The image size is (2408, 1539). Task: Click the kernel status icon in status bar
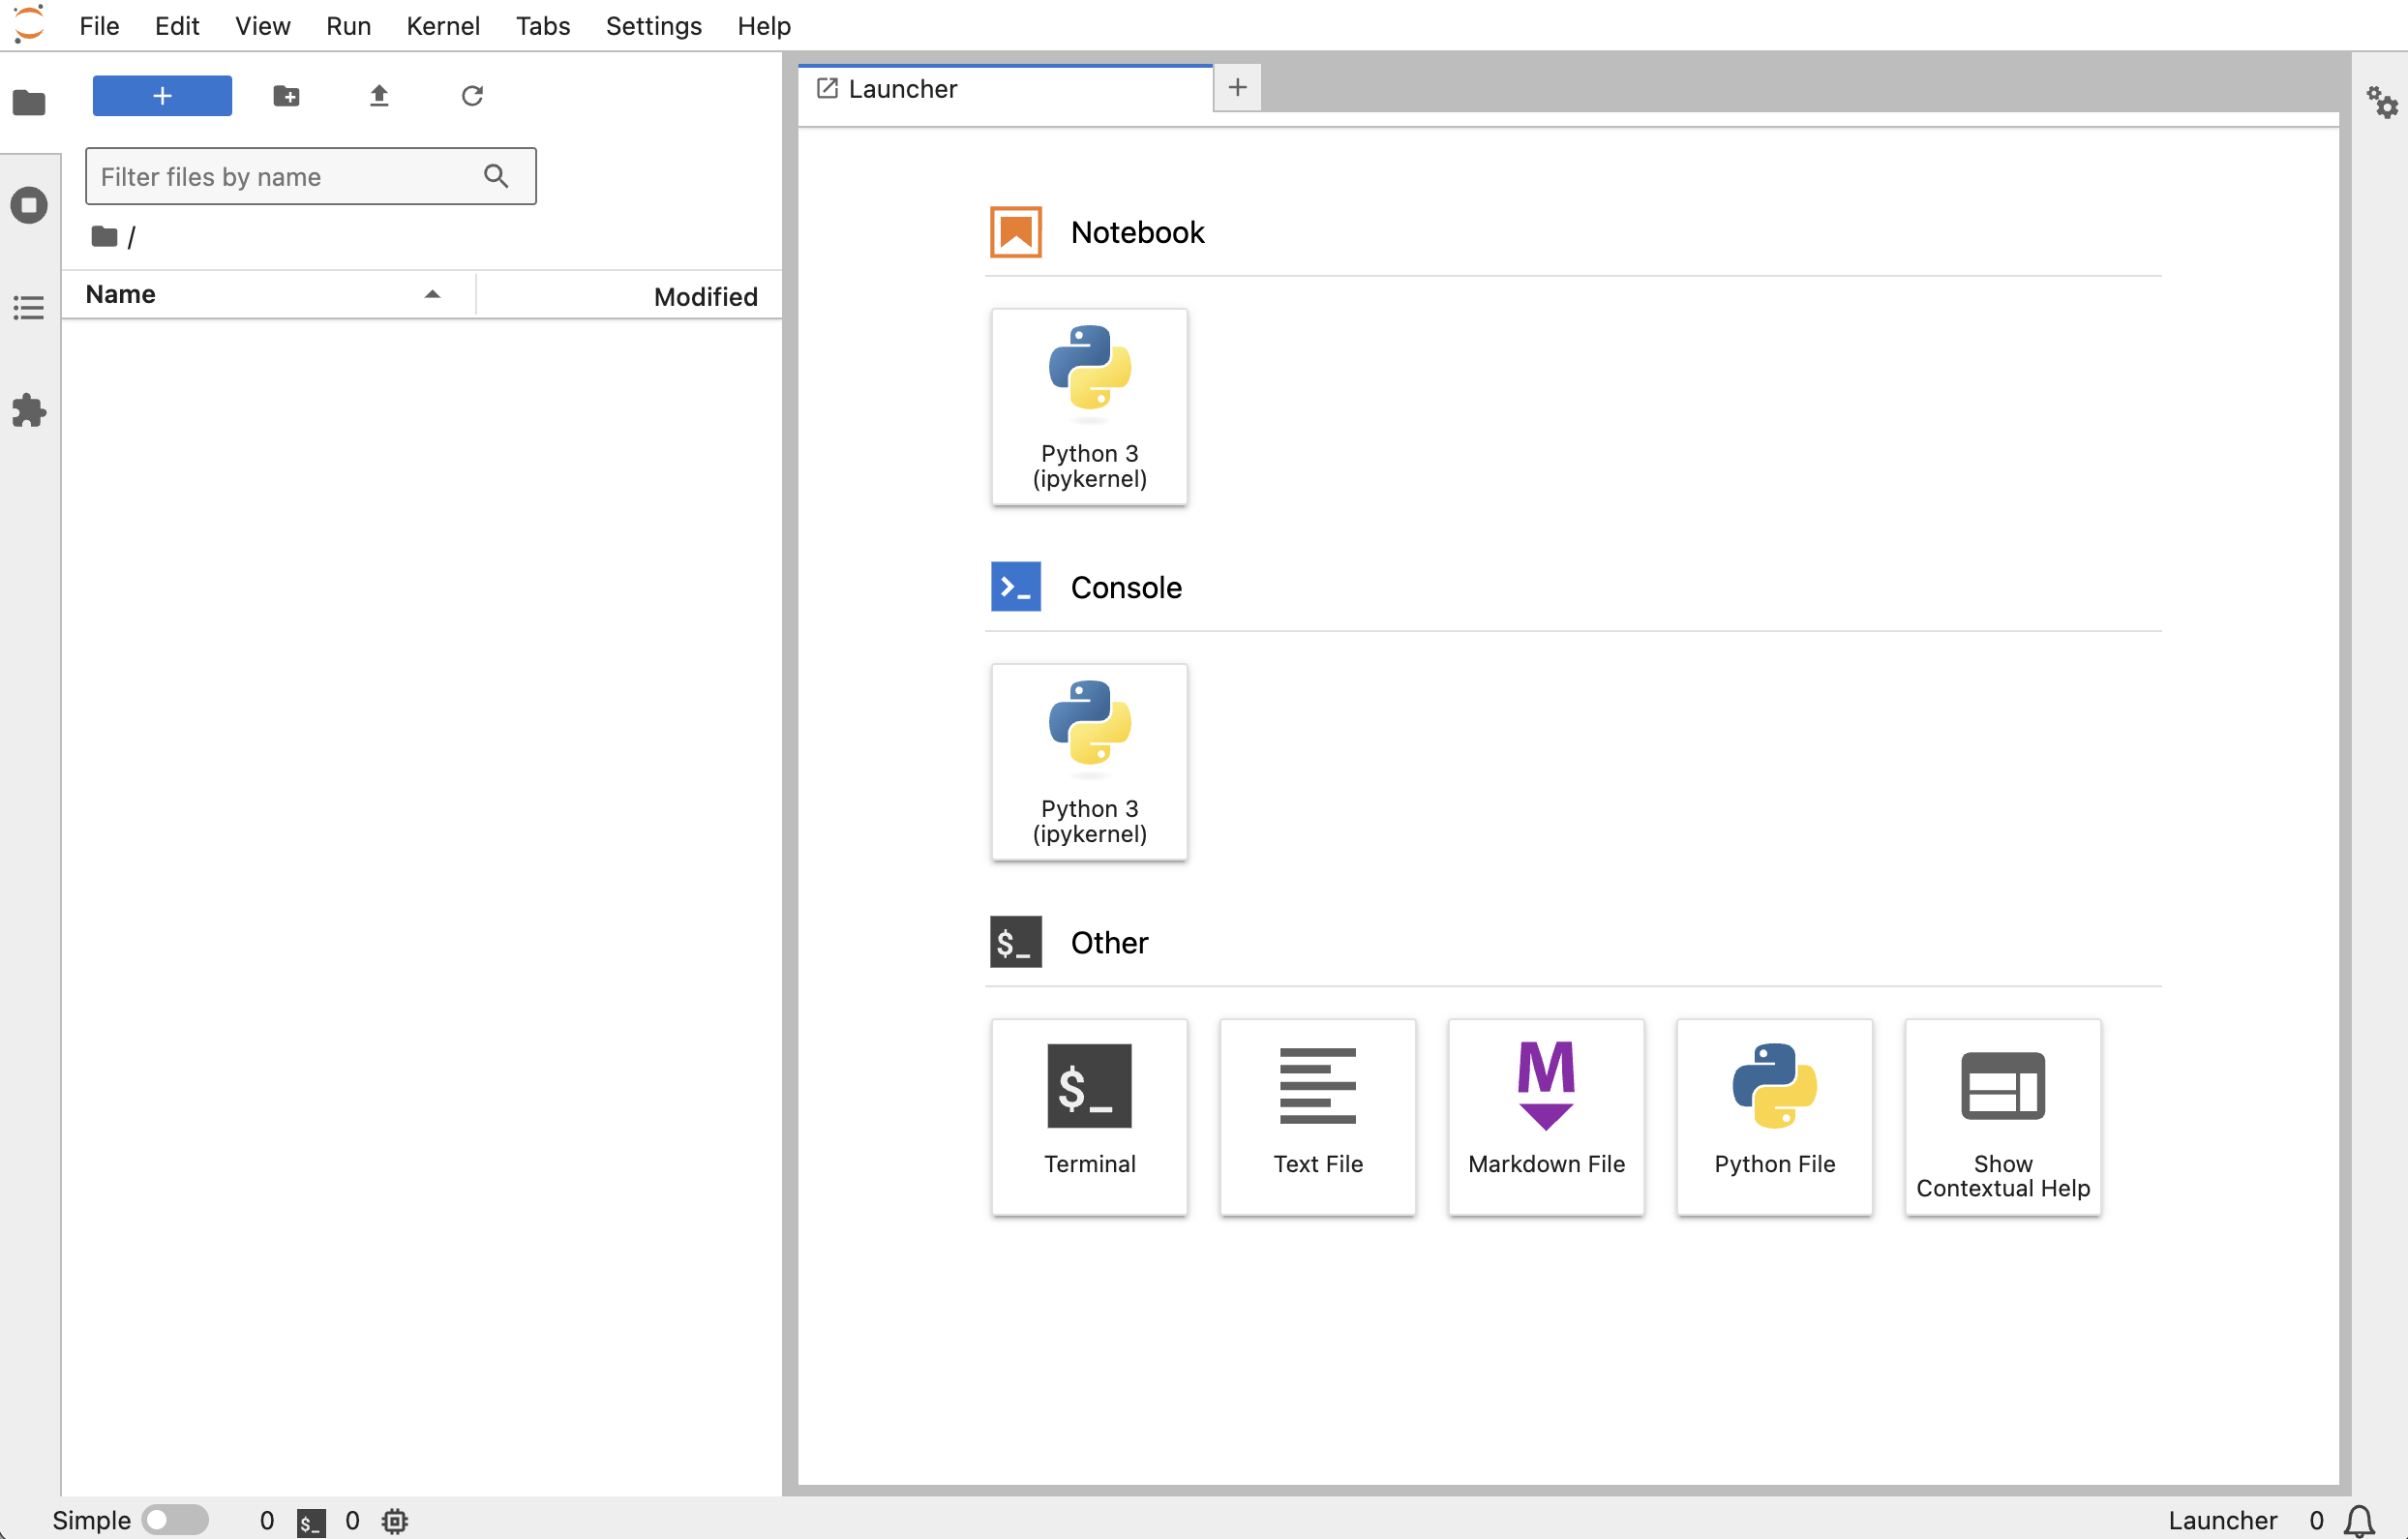pyautogui.click(x=395, y=1520)
